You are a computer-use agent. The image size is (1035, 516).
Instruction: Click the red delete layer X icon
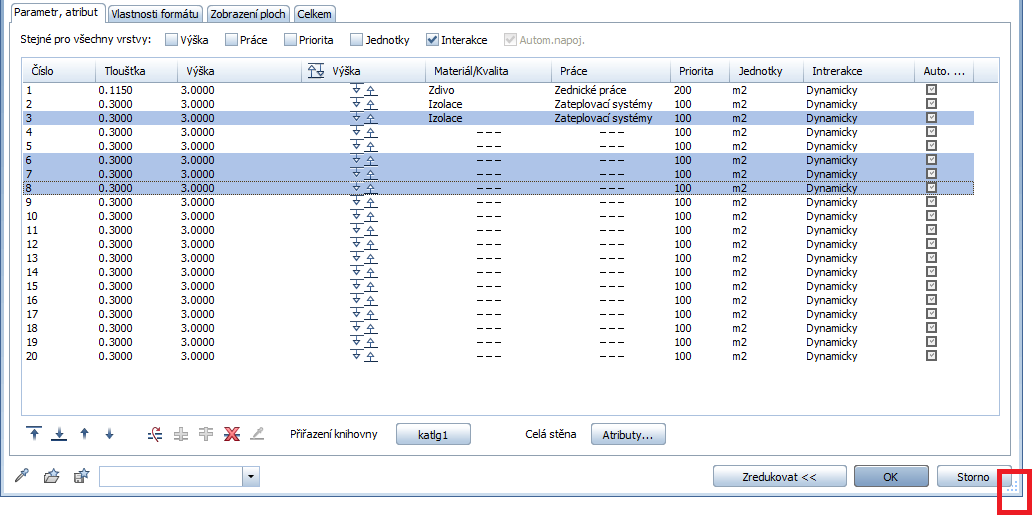[232, 434]
